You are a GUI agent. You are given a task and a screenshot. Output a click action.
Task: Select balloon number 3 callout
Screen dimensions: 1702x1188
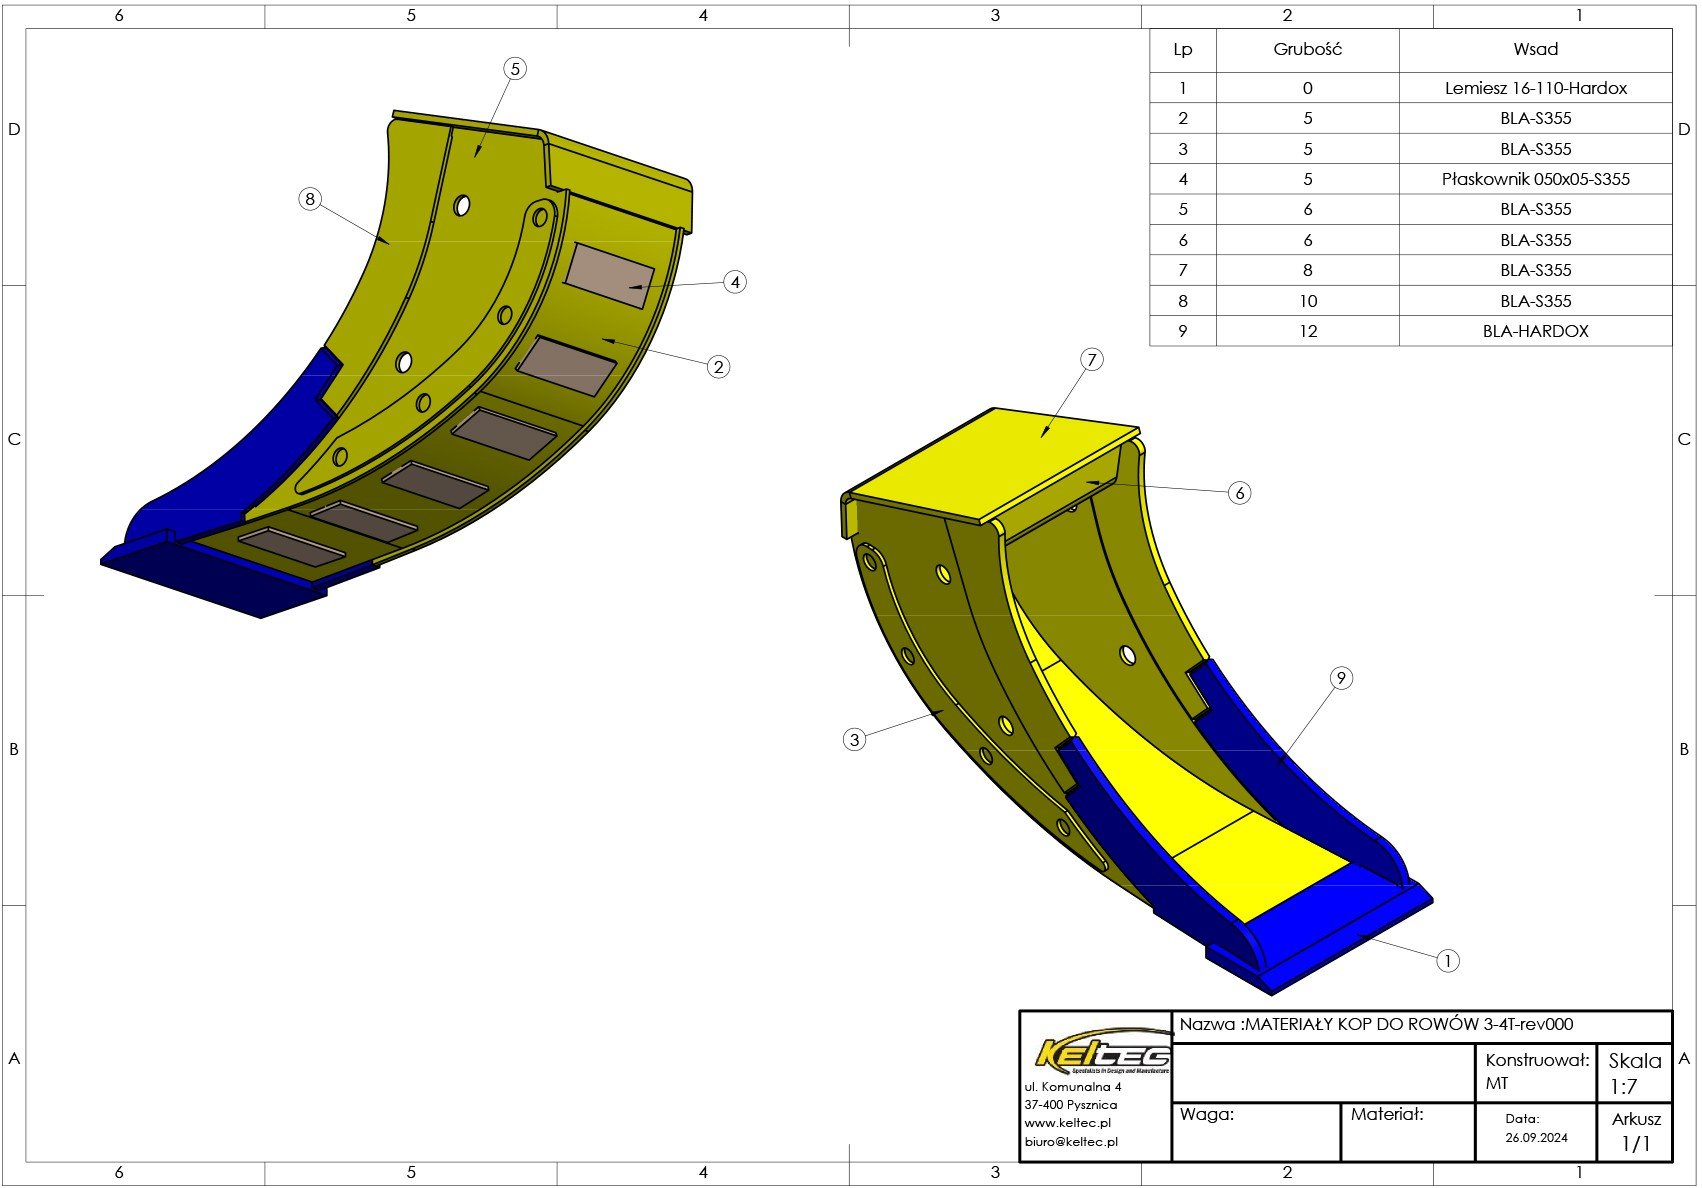854,740
